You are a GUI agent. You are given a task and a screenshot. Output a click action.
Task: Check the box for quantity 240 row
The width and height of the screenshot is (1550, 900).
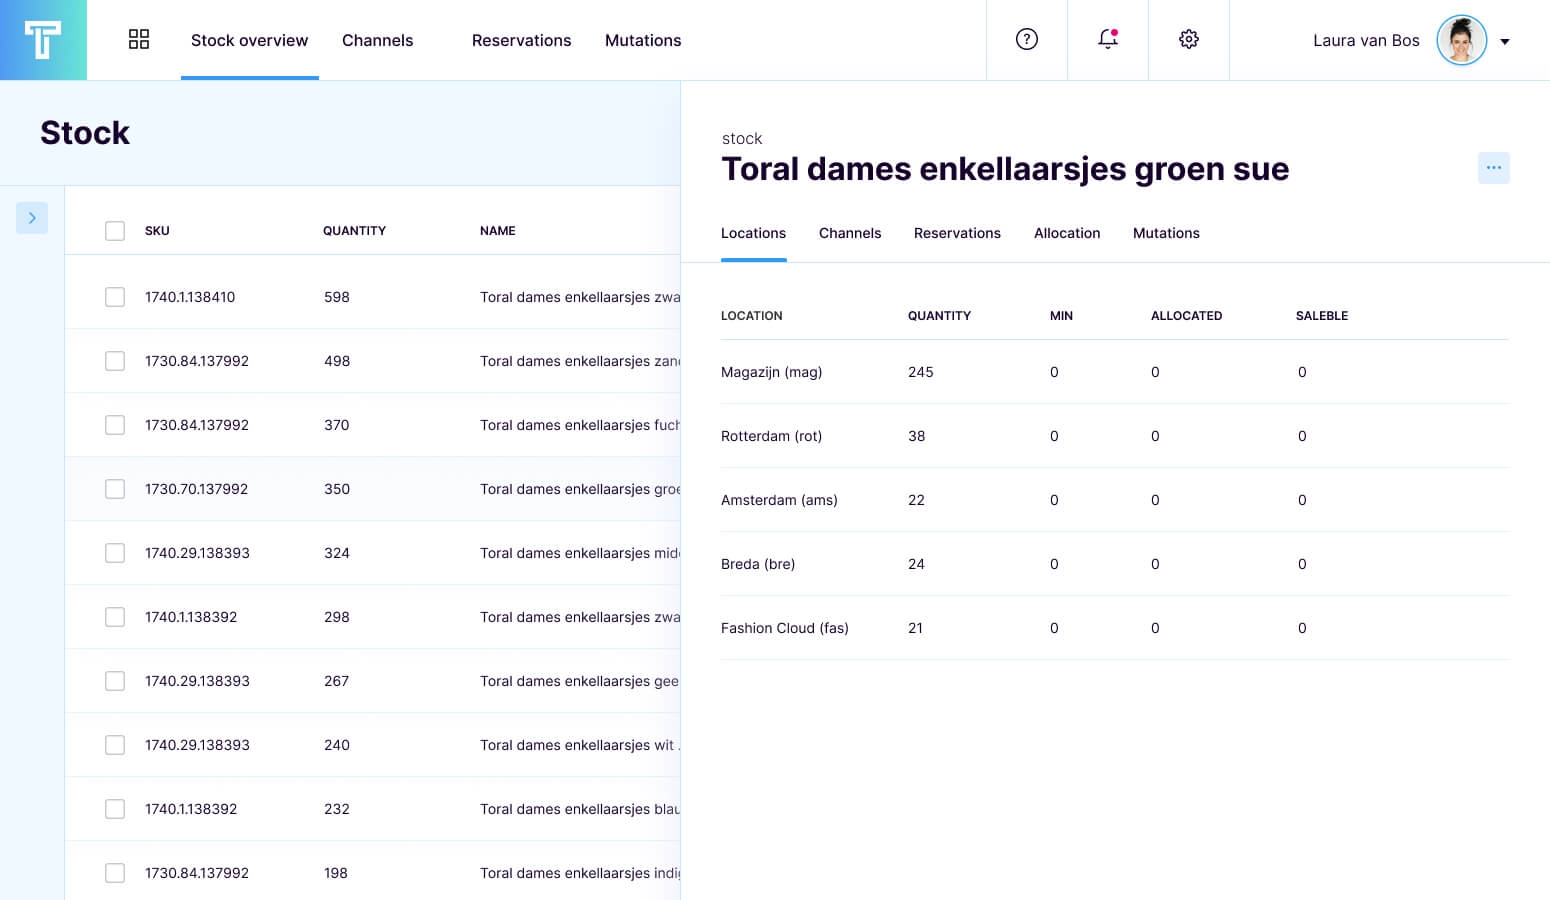pyautogui.click(x=115, y=745)
